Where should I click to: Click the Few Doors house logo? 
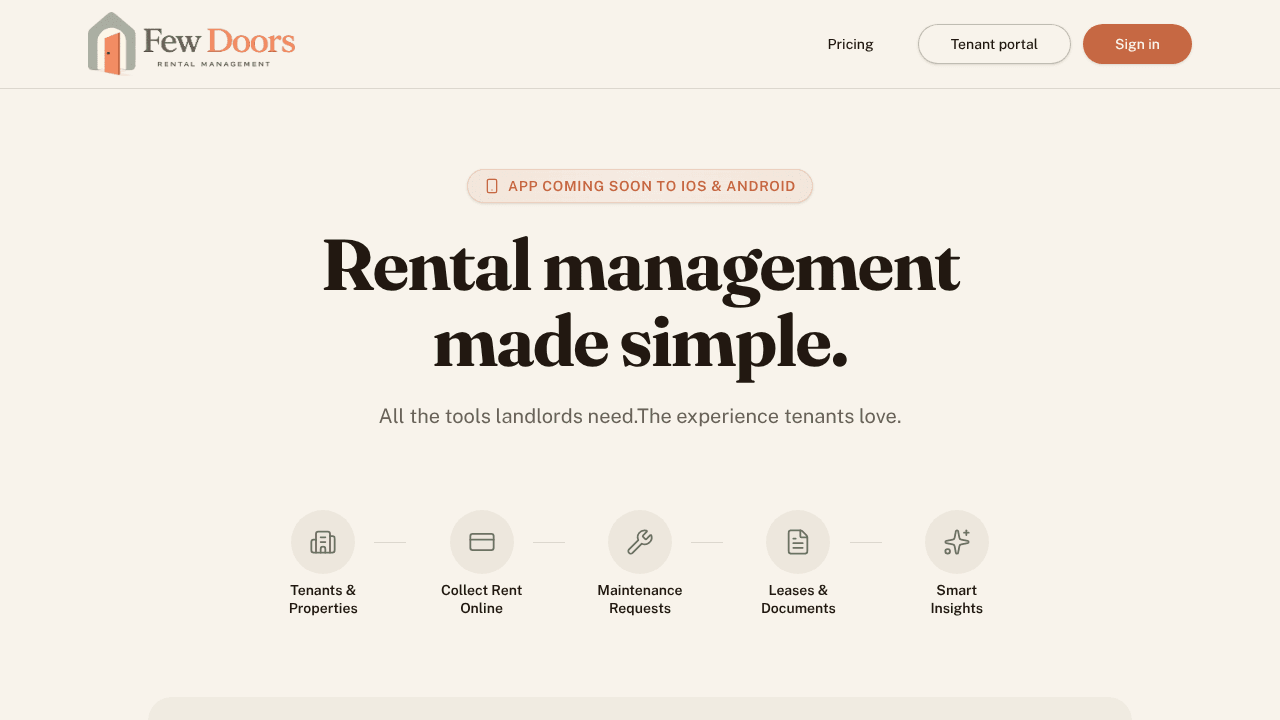(111, 44)
